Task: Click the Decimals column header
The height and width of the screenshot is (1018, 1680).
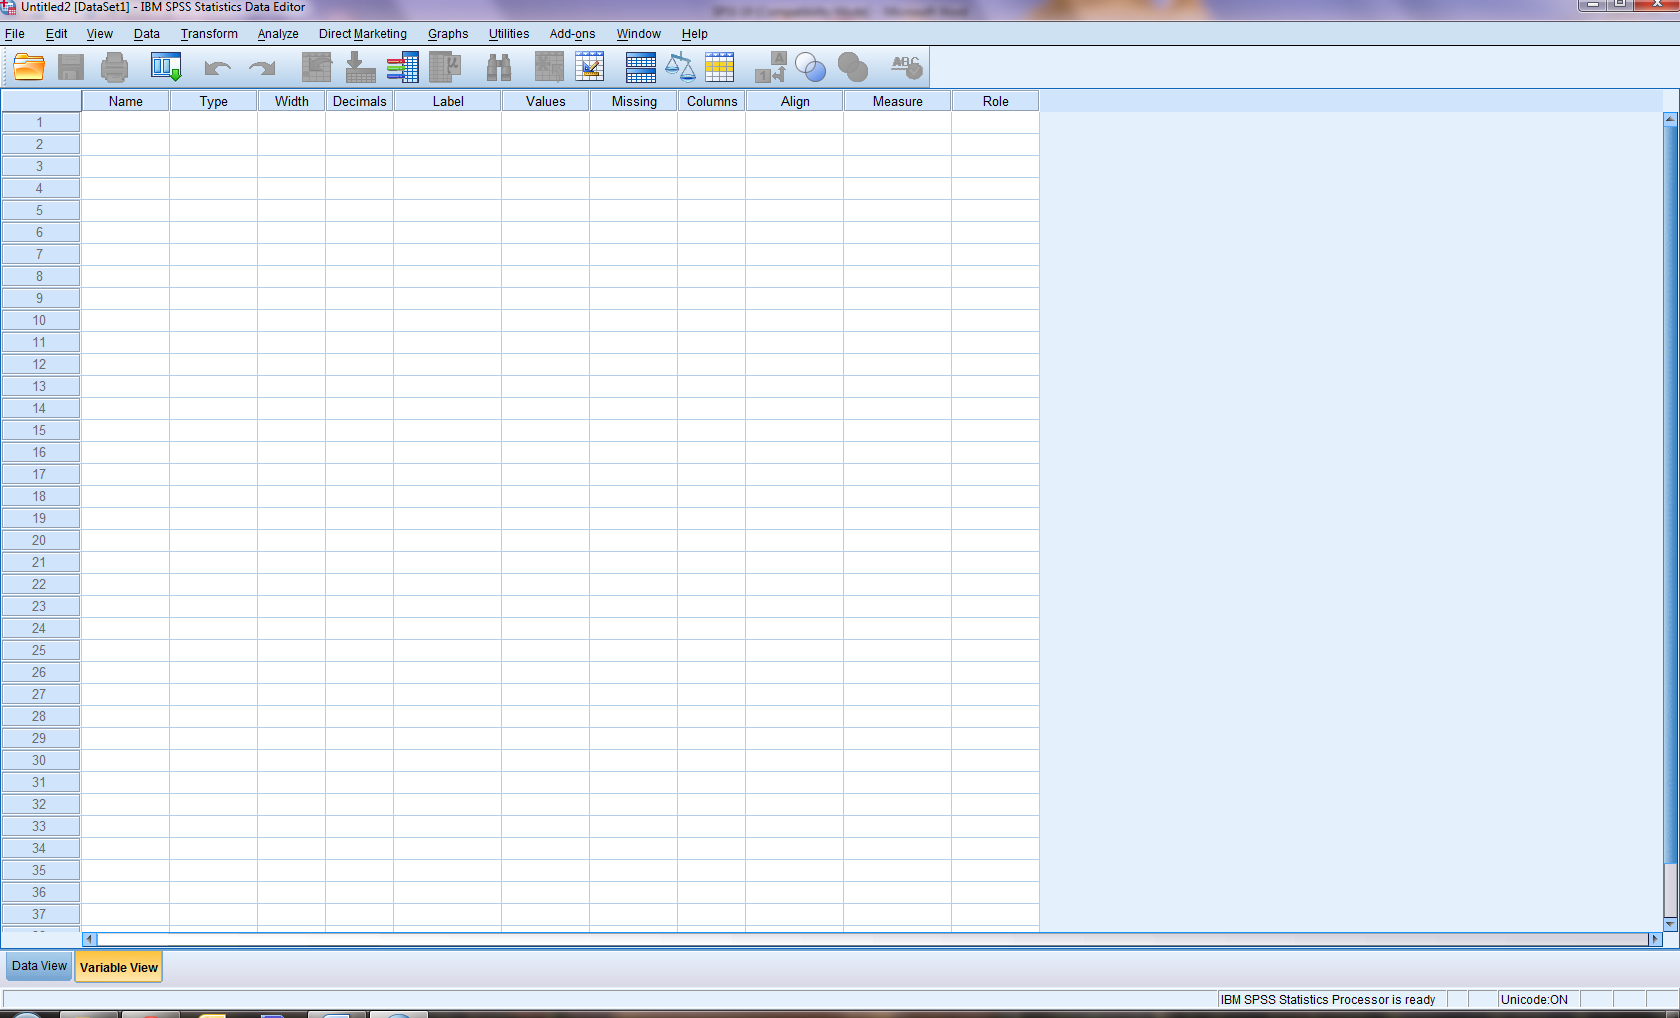Action: 360,101
